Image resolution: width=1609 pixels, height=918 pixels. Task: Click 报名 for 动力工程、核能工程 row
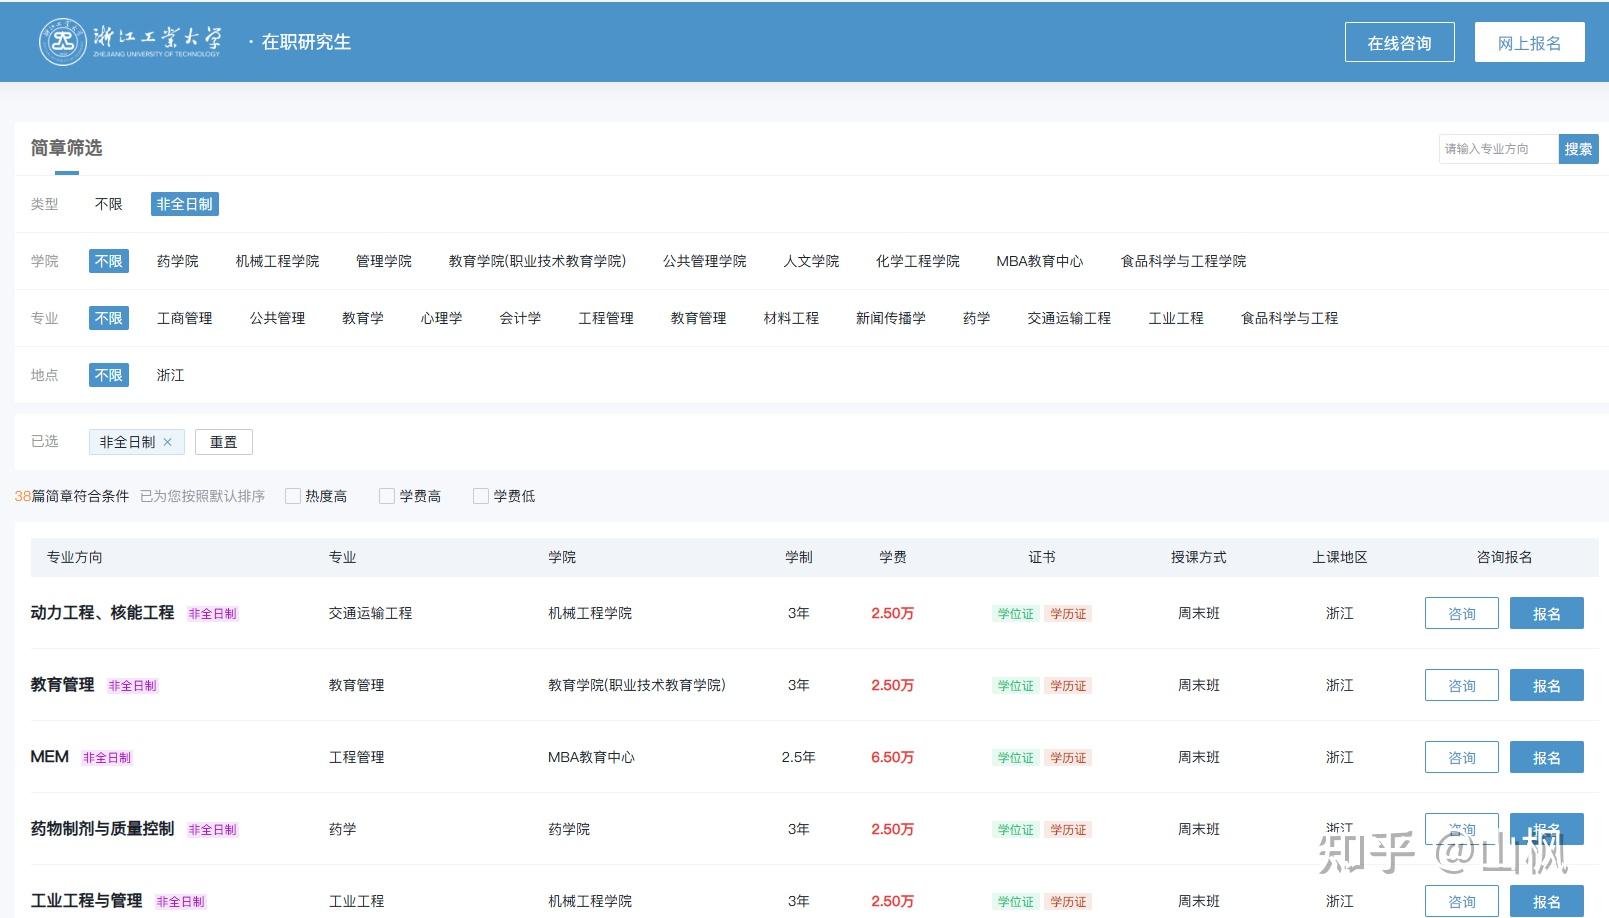1546,613
